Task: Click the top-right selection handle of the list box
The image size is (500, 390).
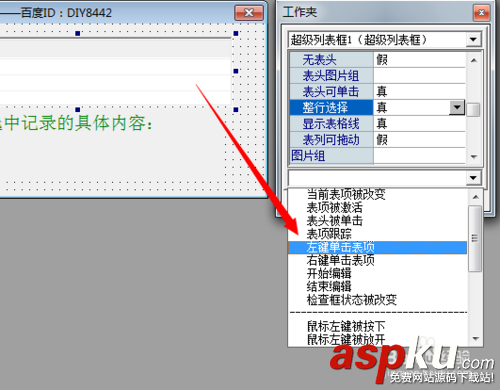Action: pos(236,33)
